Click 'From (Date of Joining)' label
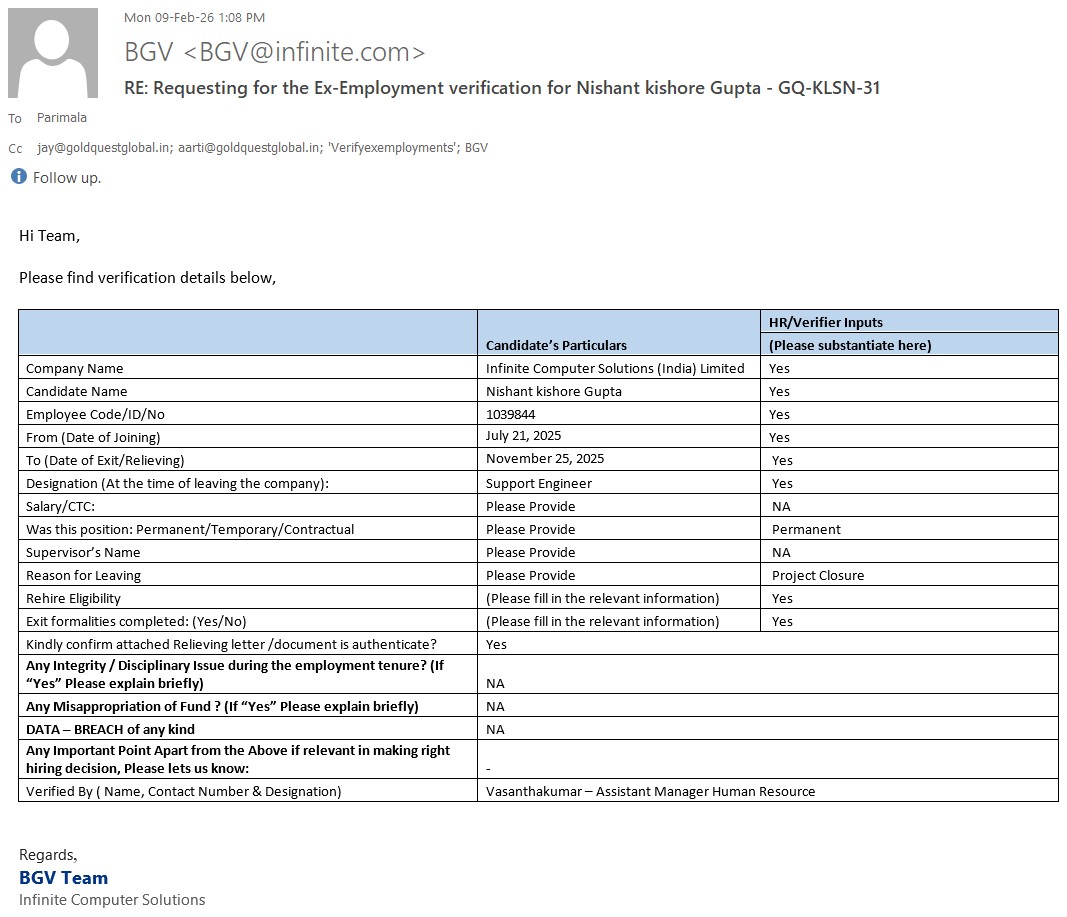Image resolution: width=1067 pixels, height=917 pixels. point(93,437)
